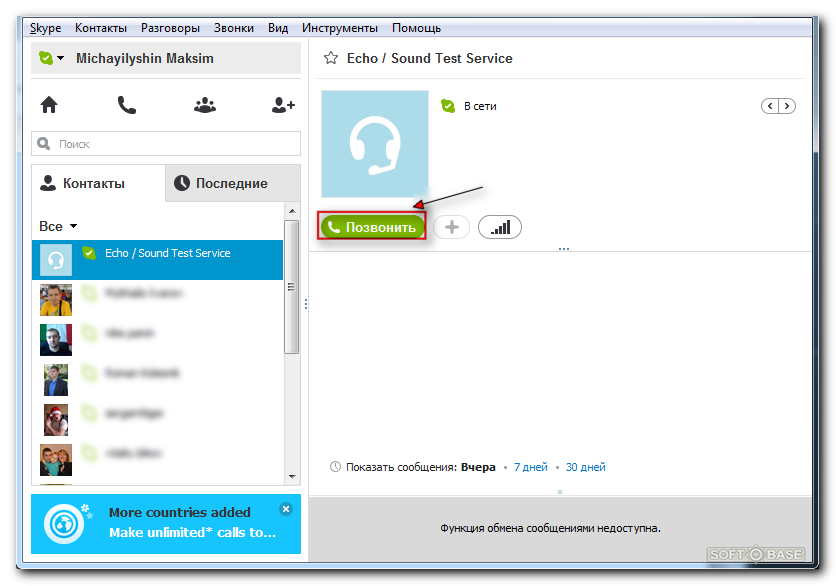
Task: Click the Echo / Sound Test Service header title
Action: click(x=430, y=58)
